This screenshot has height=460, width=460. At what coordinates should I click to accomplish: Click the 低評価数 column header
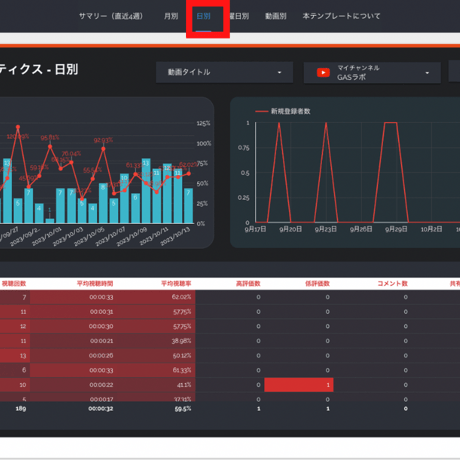tap(317, 284)
